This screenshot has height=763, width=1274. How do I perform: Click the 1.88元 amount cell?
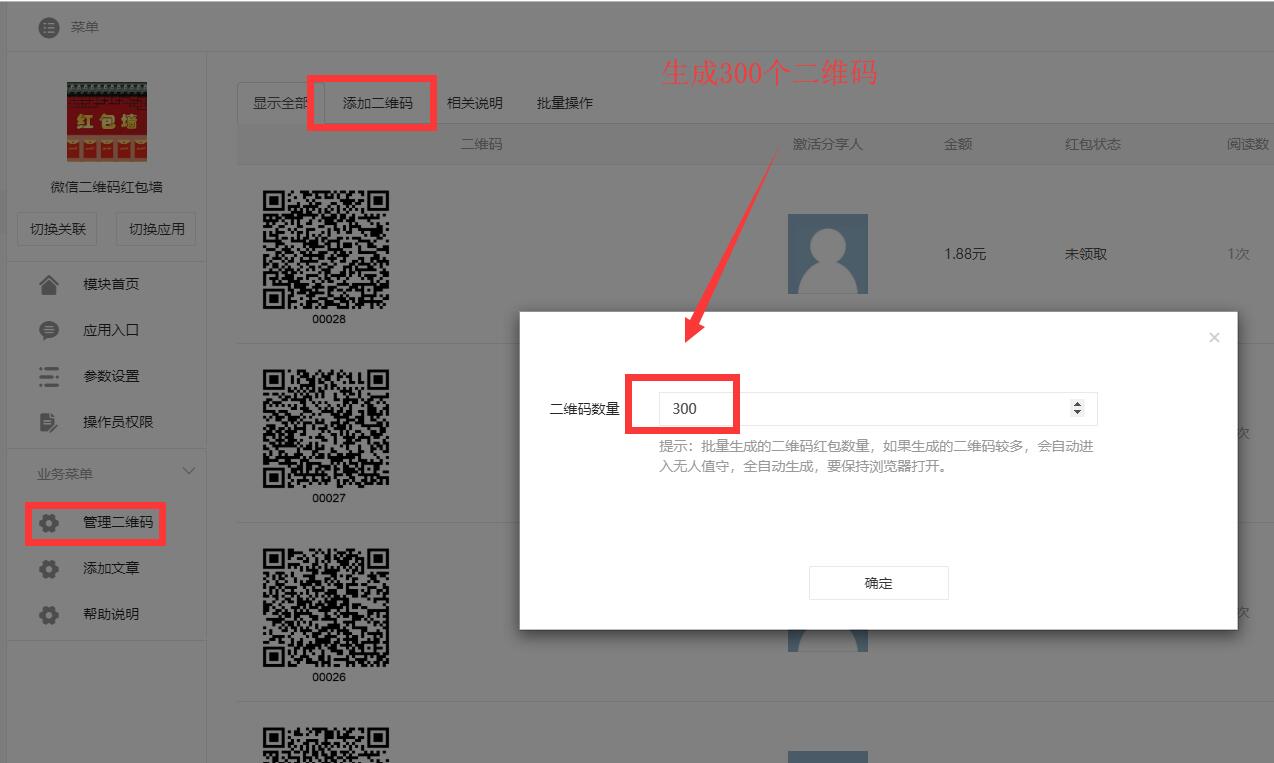(x=965, y=254)
